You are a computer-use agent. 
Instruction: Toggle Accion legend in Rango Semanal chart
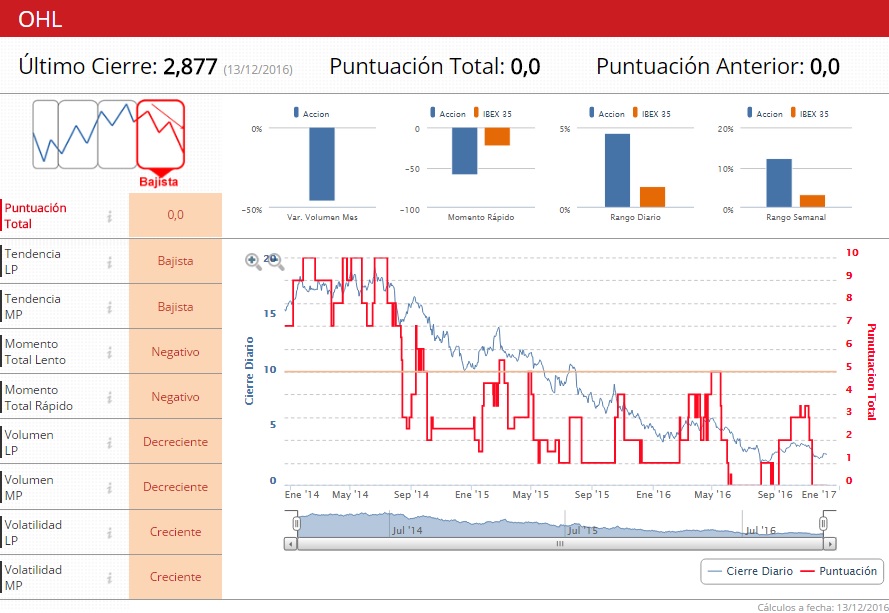(765, 113)
